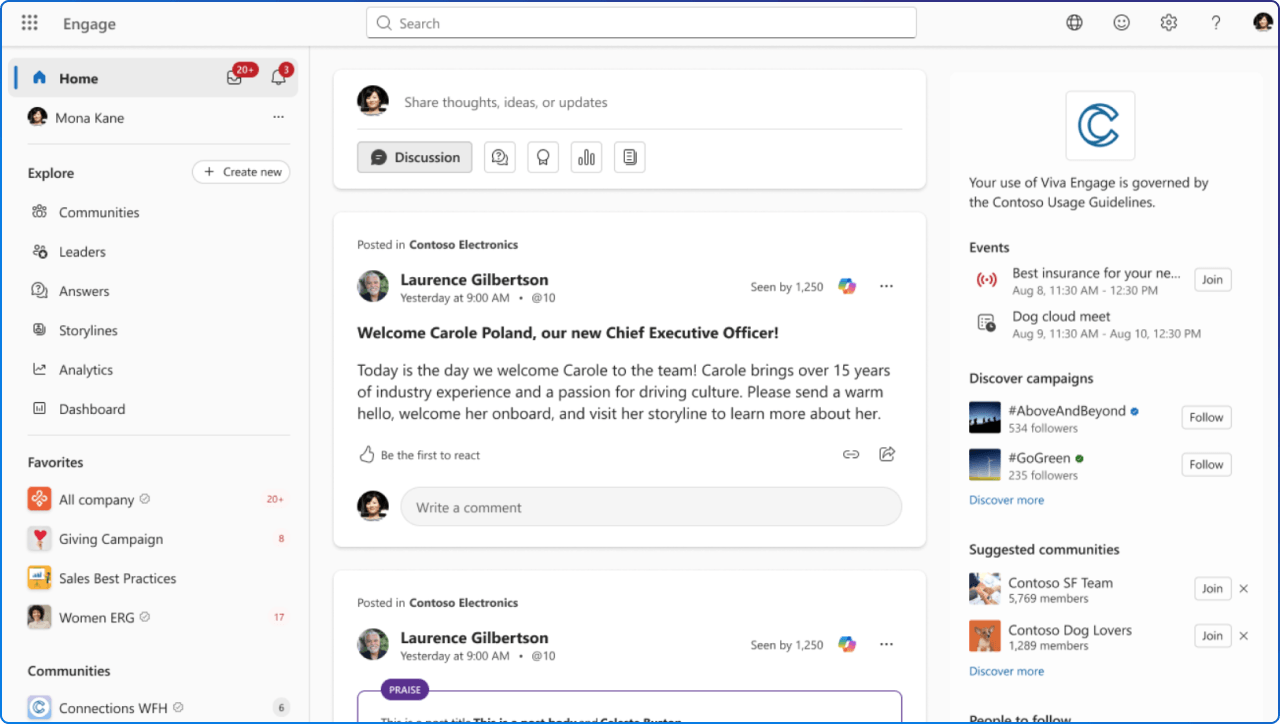The image size is (1280, 724).
Task: Open the #GoGreen campaign thumbnail
Action: click(985, 465)
